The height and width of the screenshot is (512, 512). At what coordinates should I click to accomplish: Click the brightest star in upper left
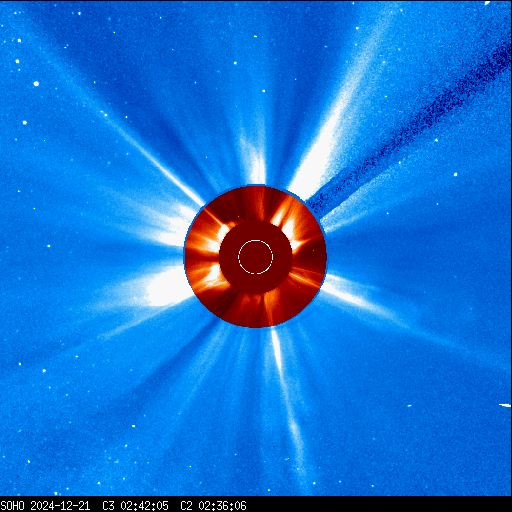coord(36,84)
